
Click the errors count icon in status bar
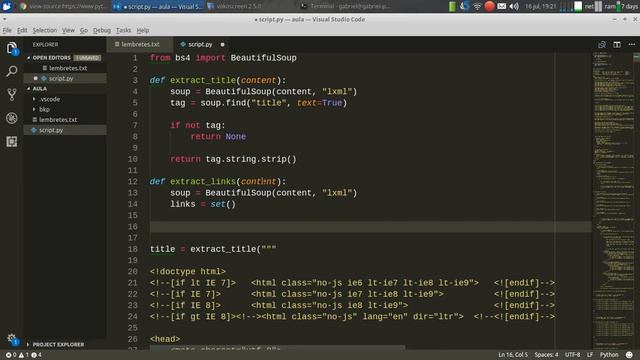[11, 355]
